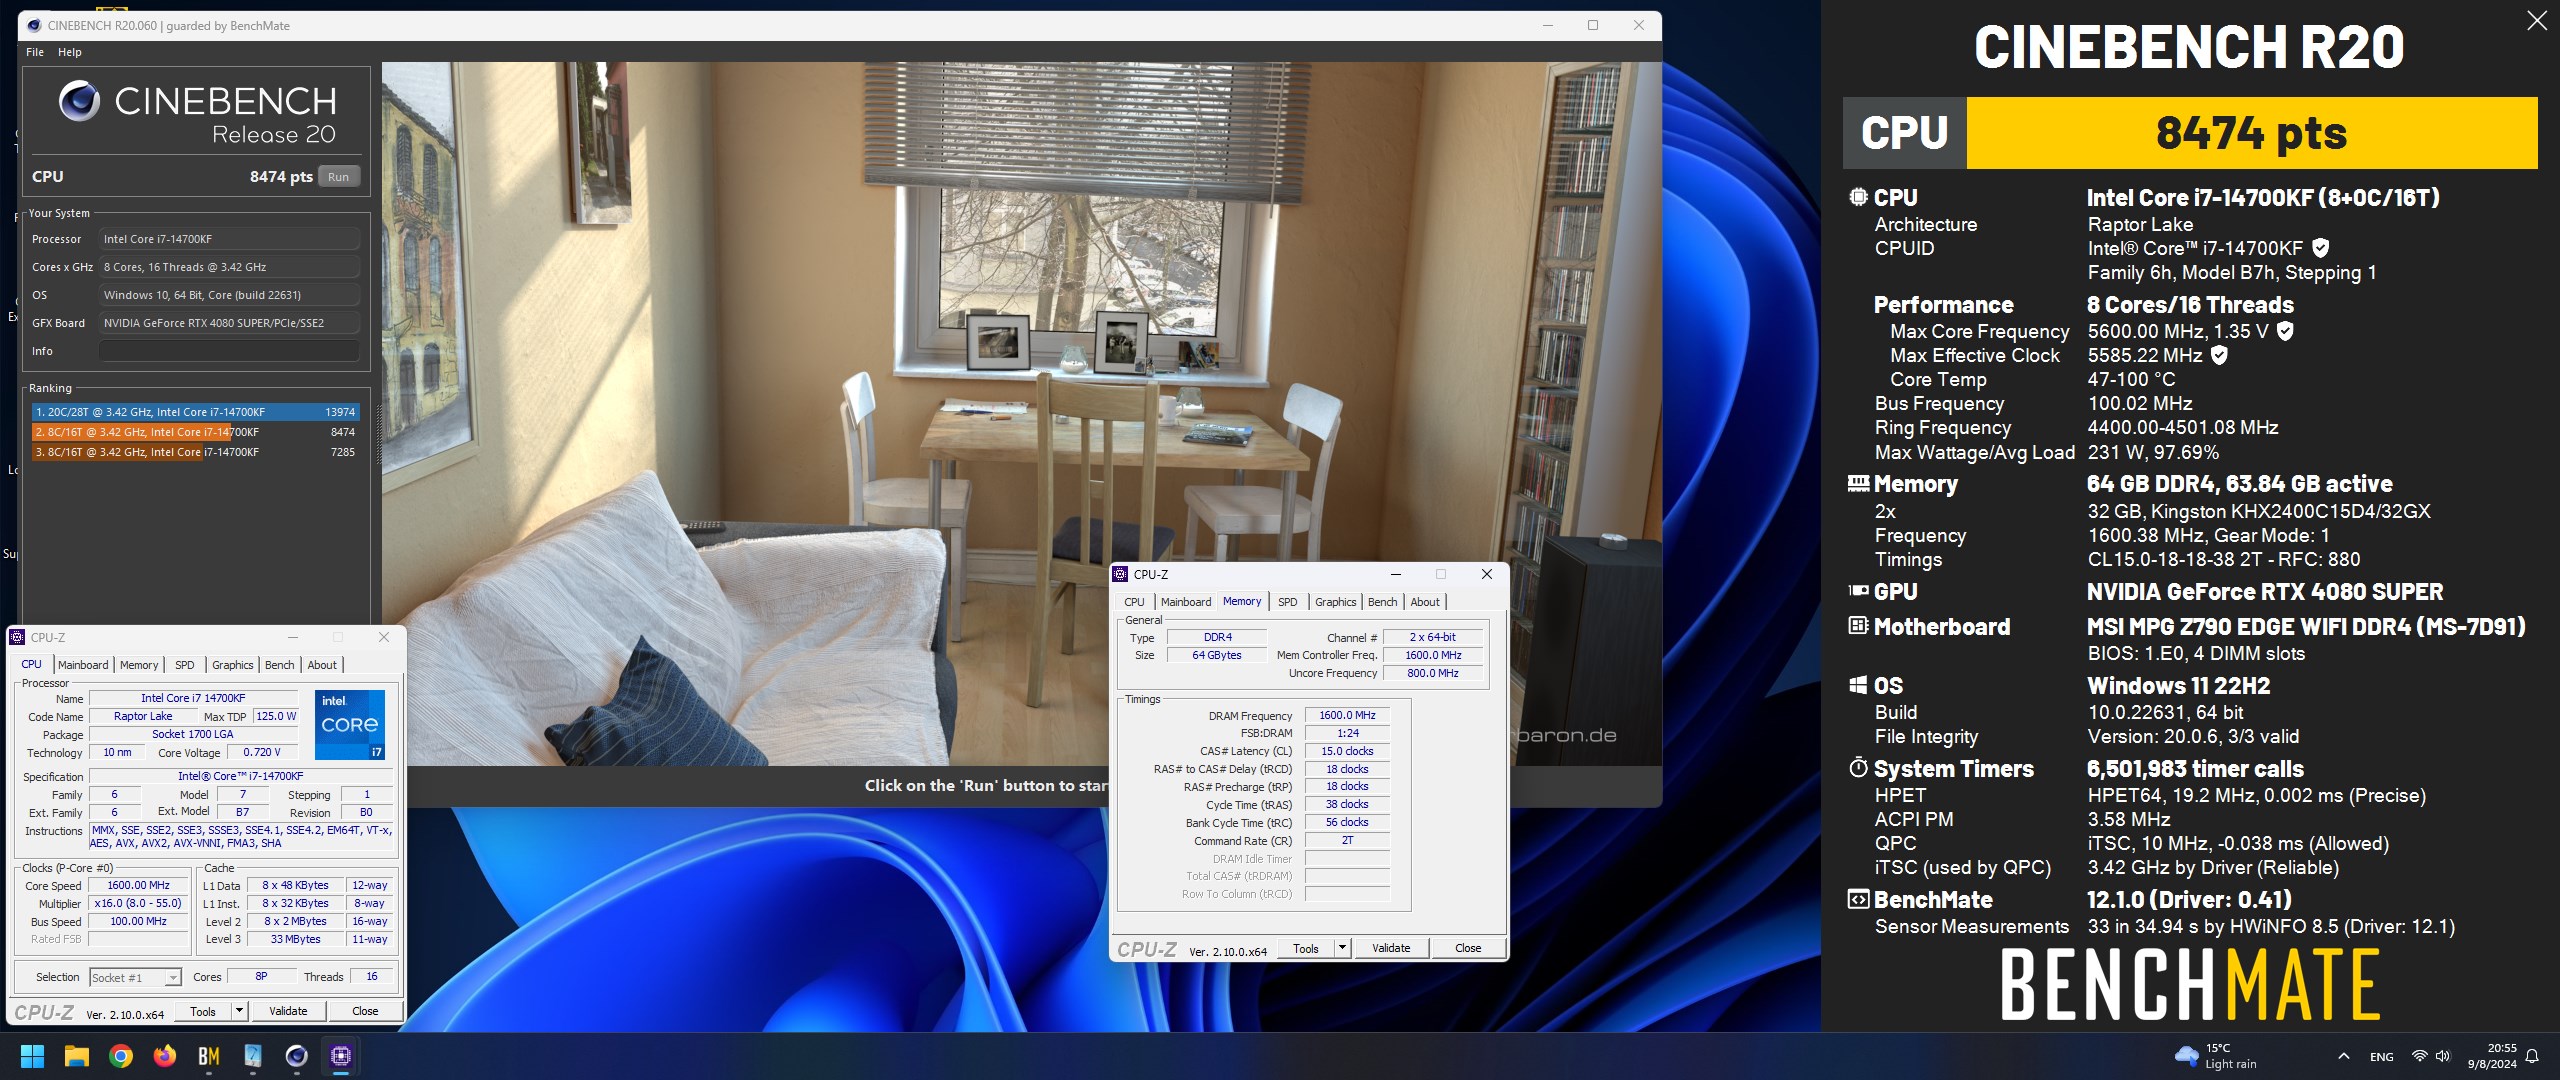The width and height of the screenshot is (2560, 1080).
Task: Click the Motherboard icon in BenchMate panel
Action: click(x=1858, y=626)
